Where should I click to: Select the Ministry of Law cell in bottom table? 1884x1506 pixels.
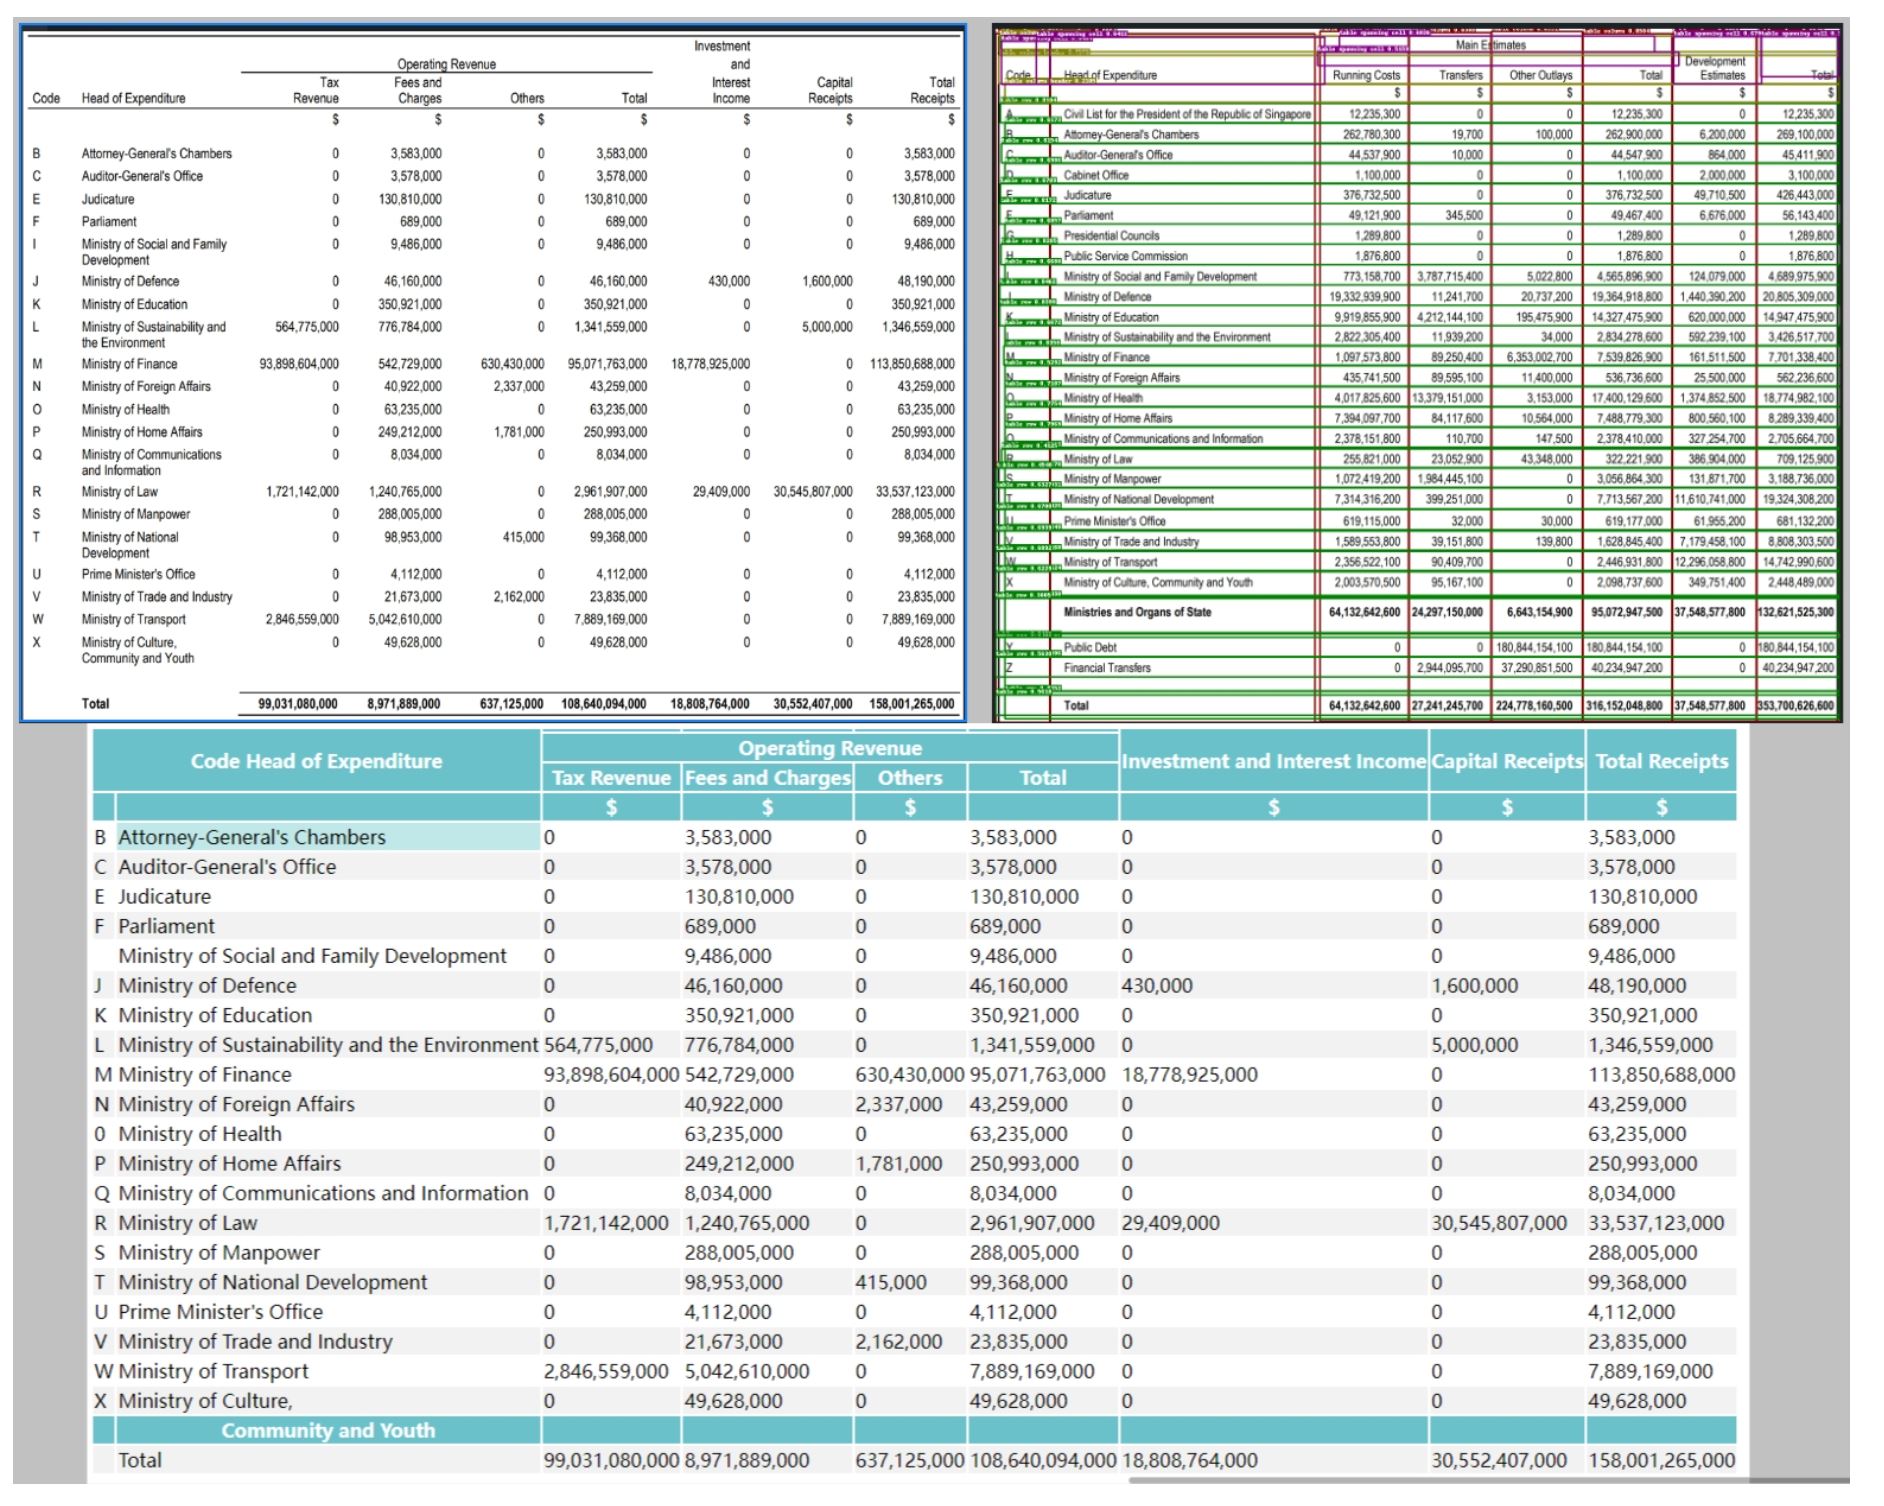(x=188, y=1222)
